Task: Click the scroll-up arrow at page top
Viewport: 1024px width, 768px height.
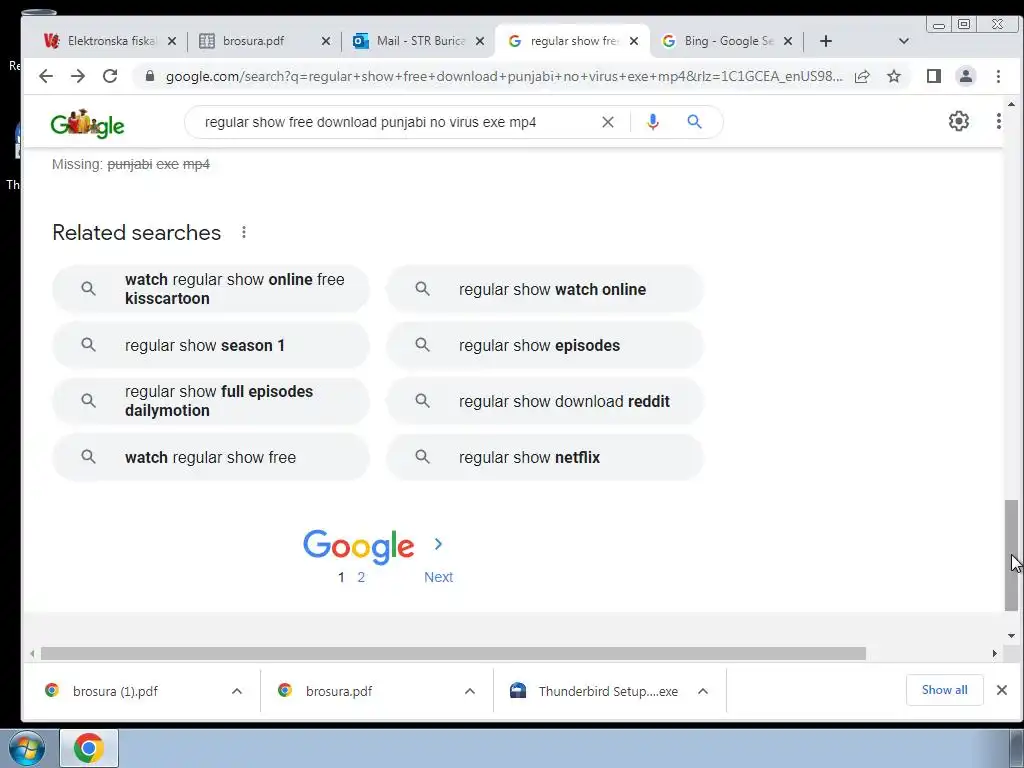Action: pyautogui.click(x=1011, y=104)
